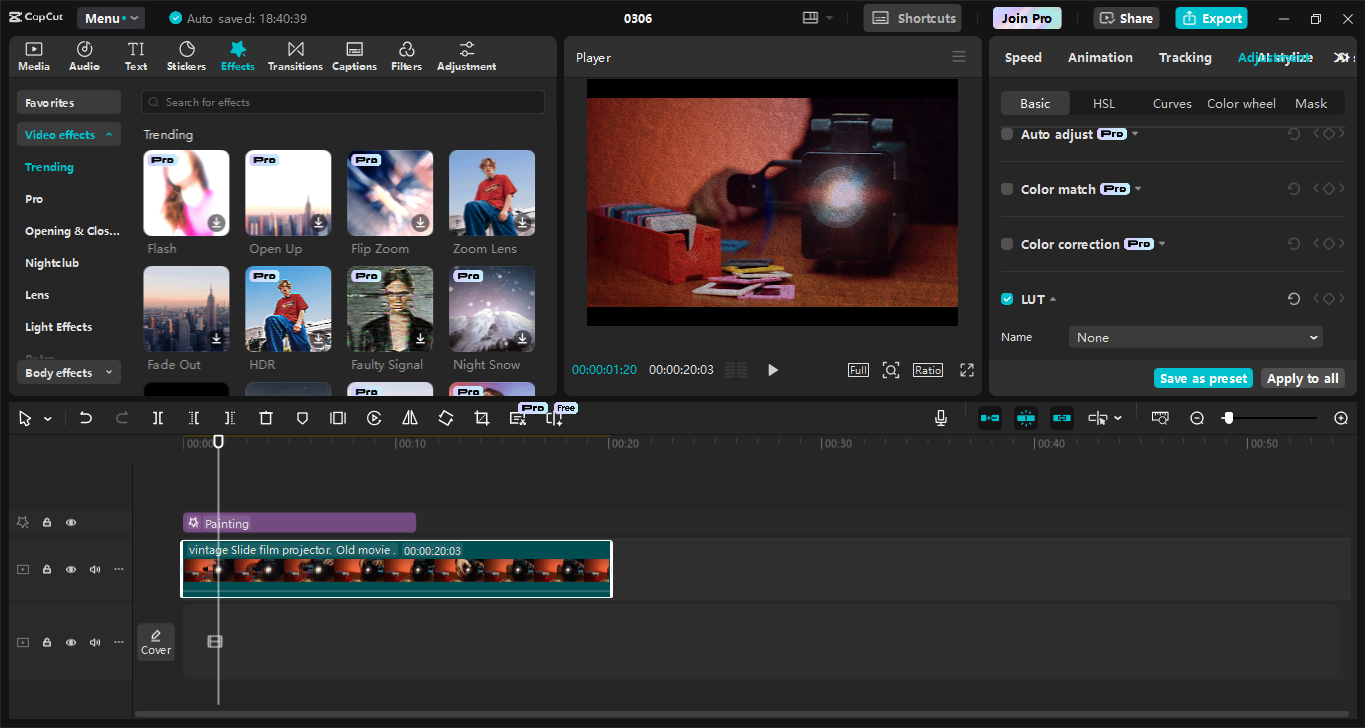Record a voiceover with the microphone icon
Image resolution: width=1365 pixels, height=728 pixels.
click(940, 418)
